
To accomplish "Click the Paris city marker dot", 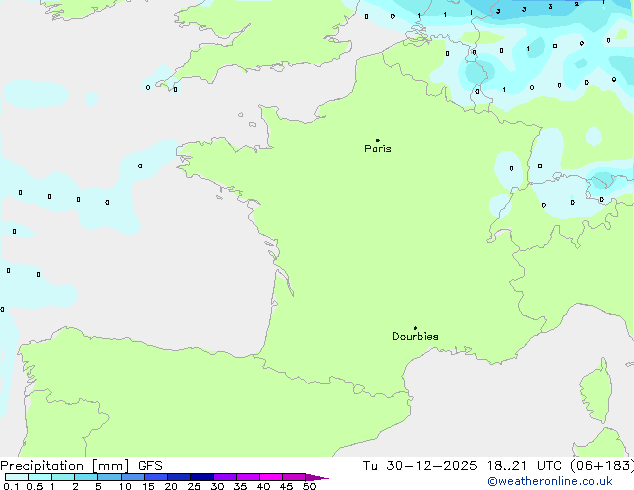I will (x=377, y=140).
